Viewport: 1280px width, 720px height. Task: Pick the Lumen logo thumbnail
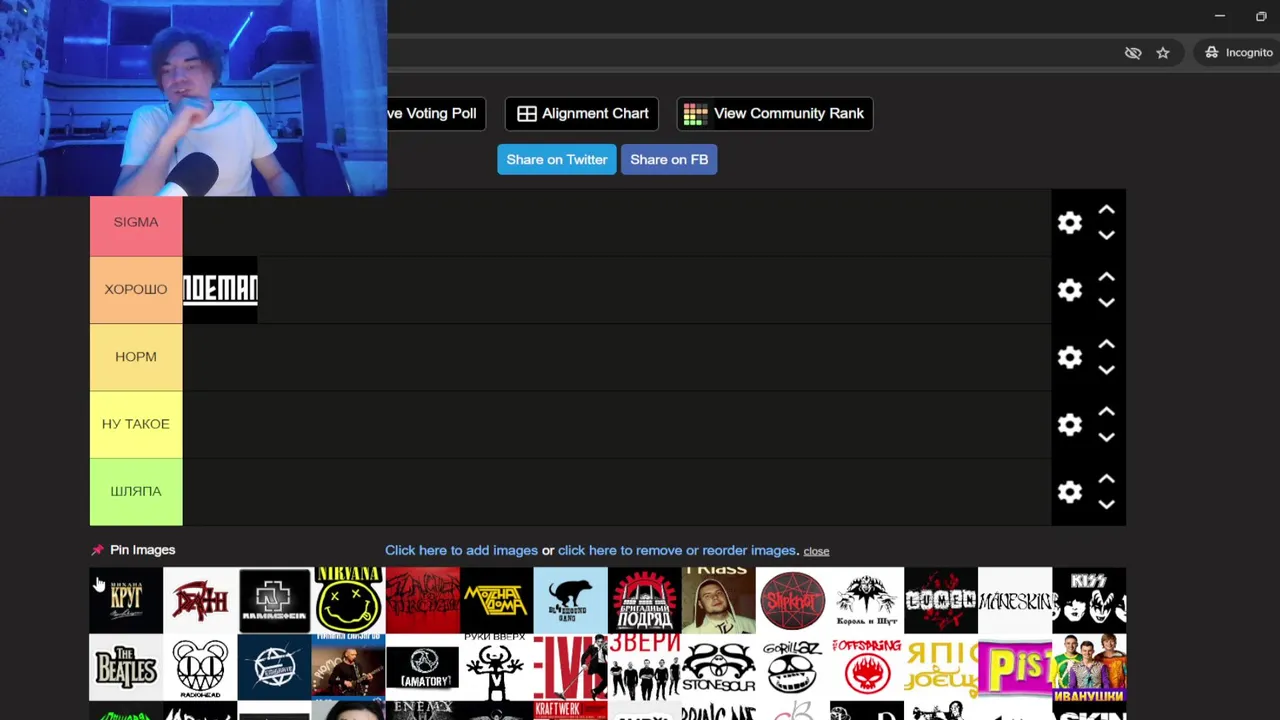pos(940,600)
